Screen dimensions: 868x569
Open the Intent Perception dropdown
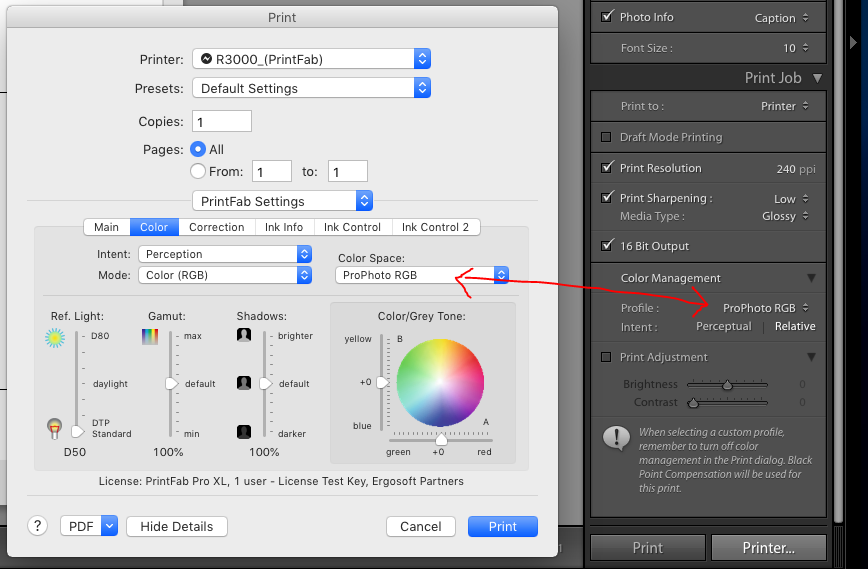point(224,254)
